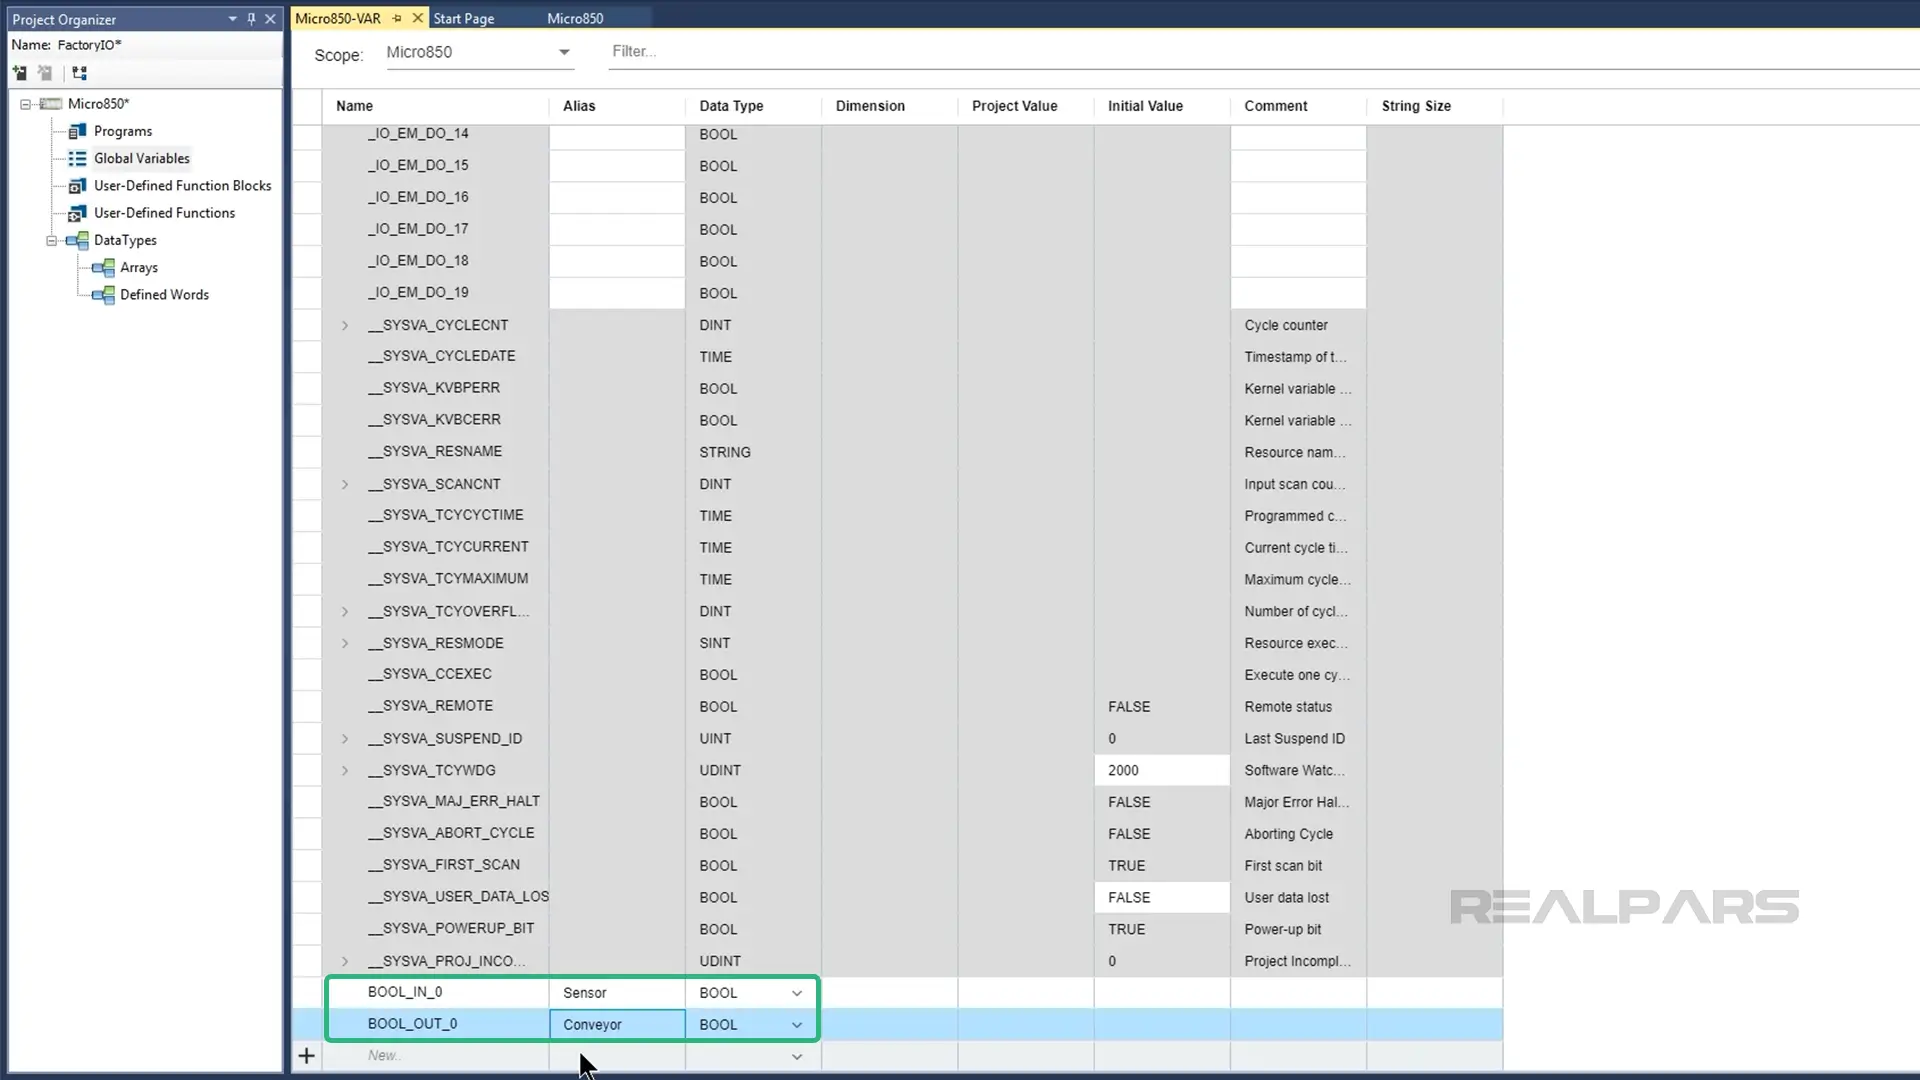1920x1080 pixels.
Task: Click the Global Variables list icon
Action: tap(77, 158)
